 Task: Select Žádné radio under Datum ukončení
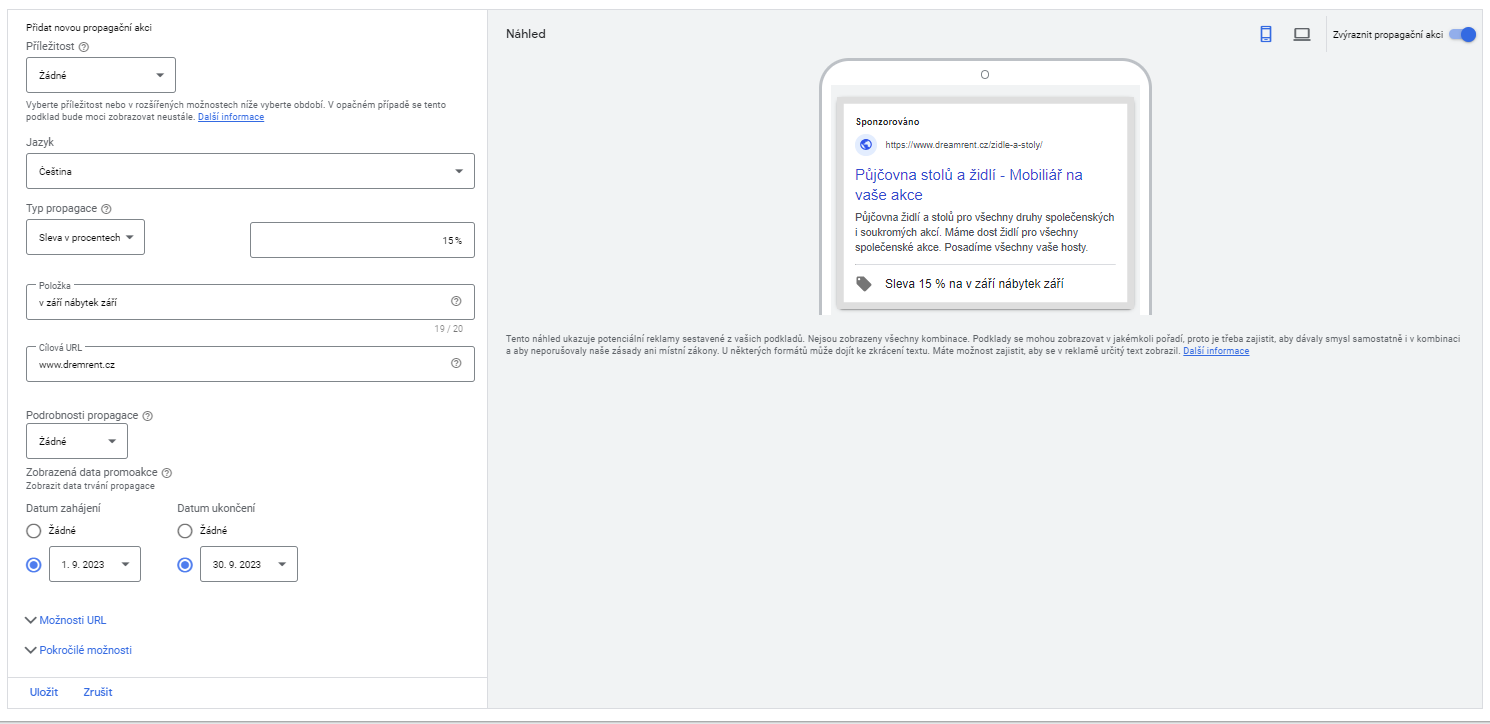tap(184, 531)
